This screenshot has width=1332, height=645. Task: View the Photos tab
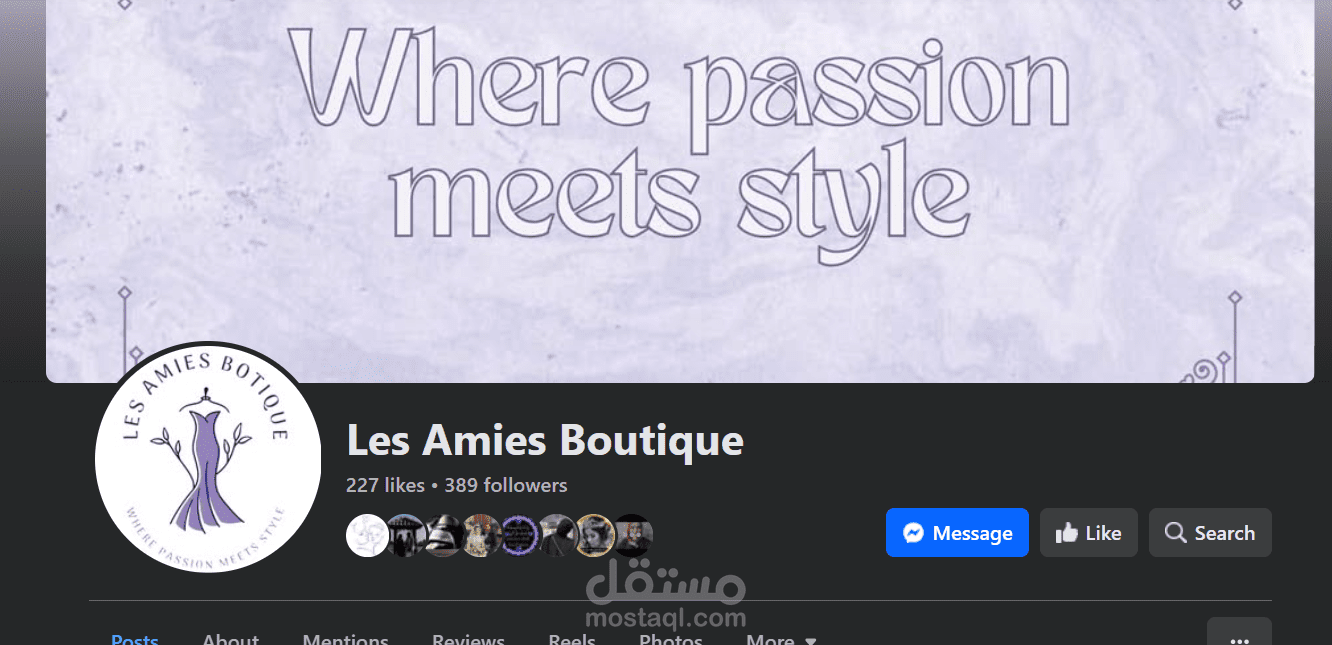[x=671, y=639]
